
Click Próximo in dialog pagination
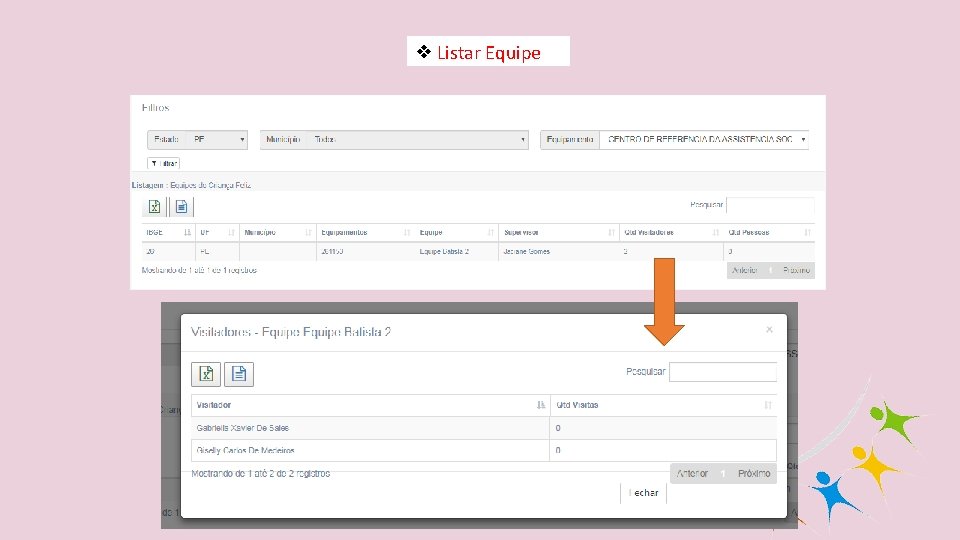click(x=754, y=473)
